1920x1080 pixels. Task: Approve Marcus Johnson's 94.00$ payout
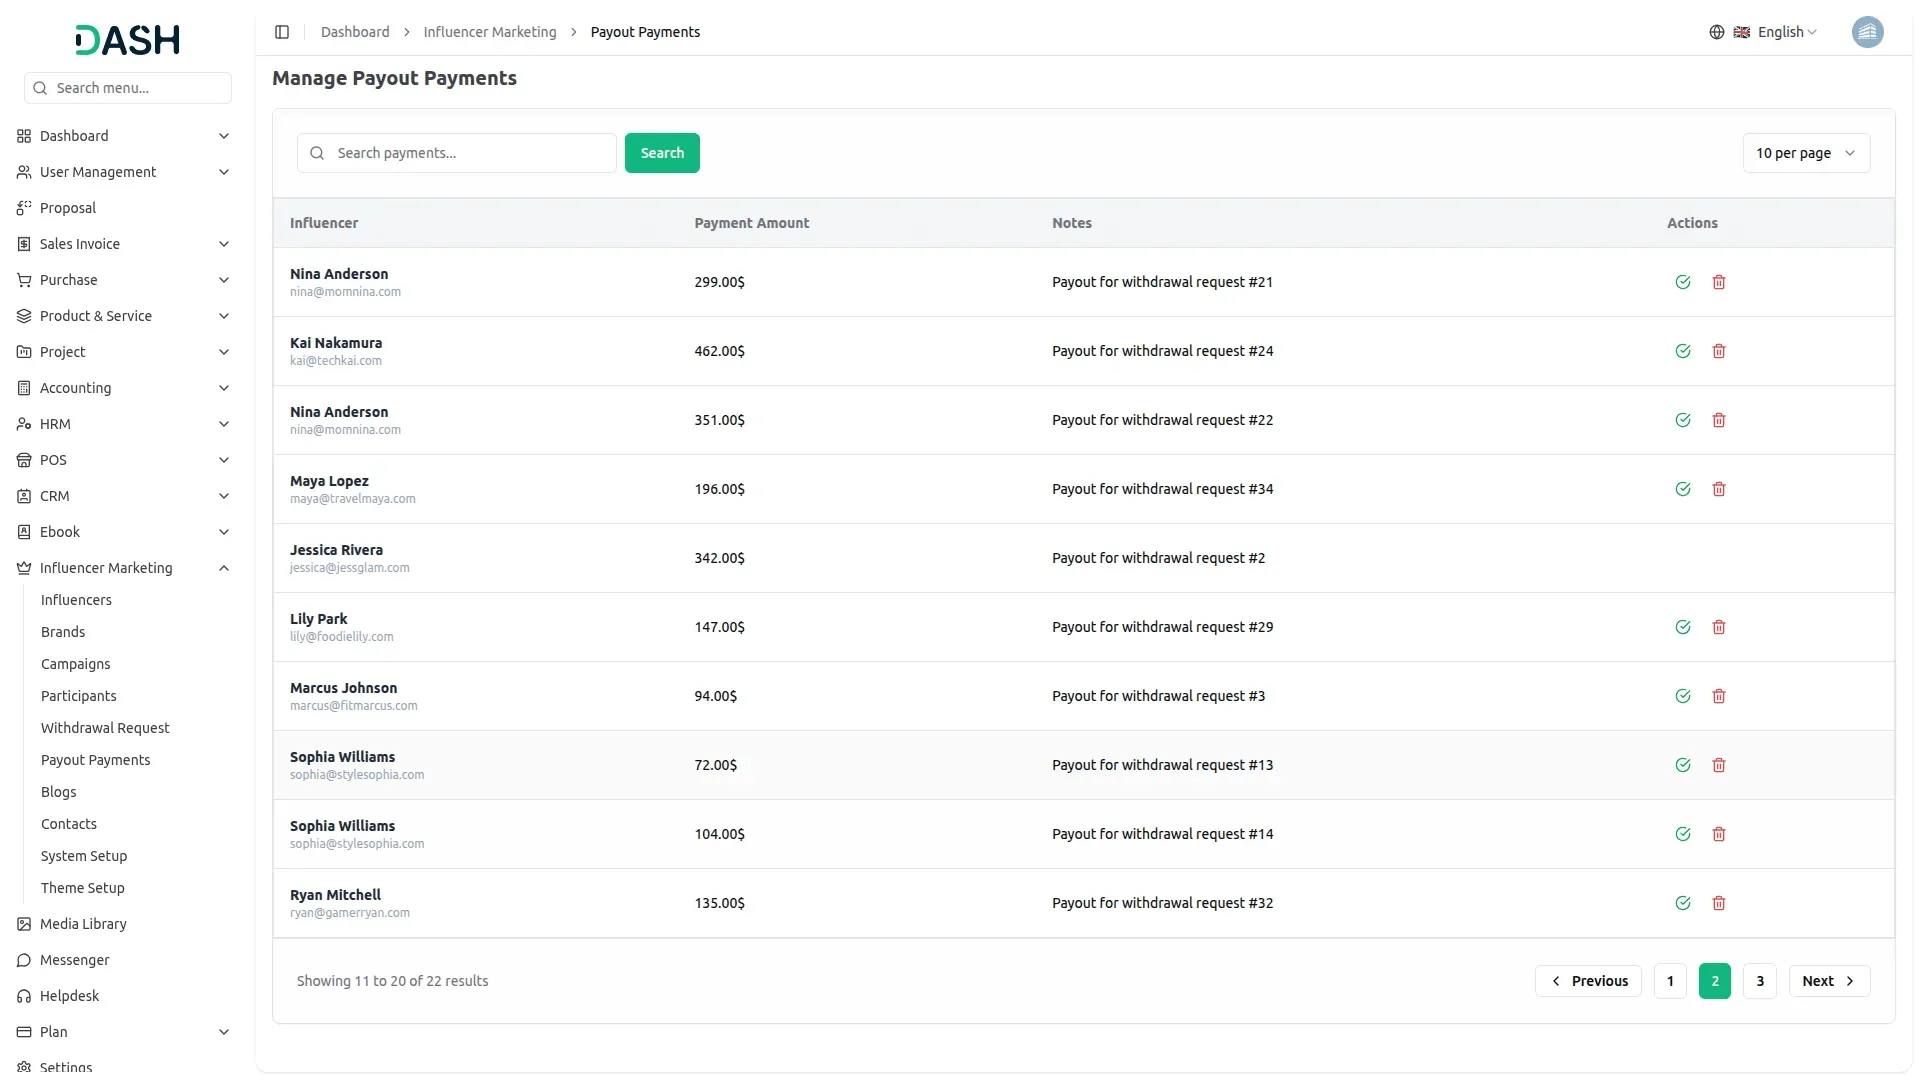click(x=1683, y=696)
